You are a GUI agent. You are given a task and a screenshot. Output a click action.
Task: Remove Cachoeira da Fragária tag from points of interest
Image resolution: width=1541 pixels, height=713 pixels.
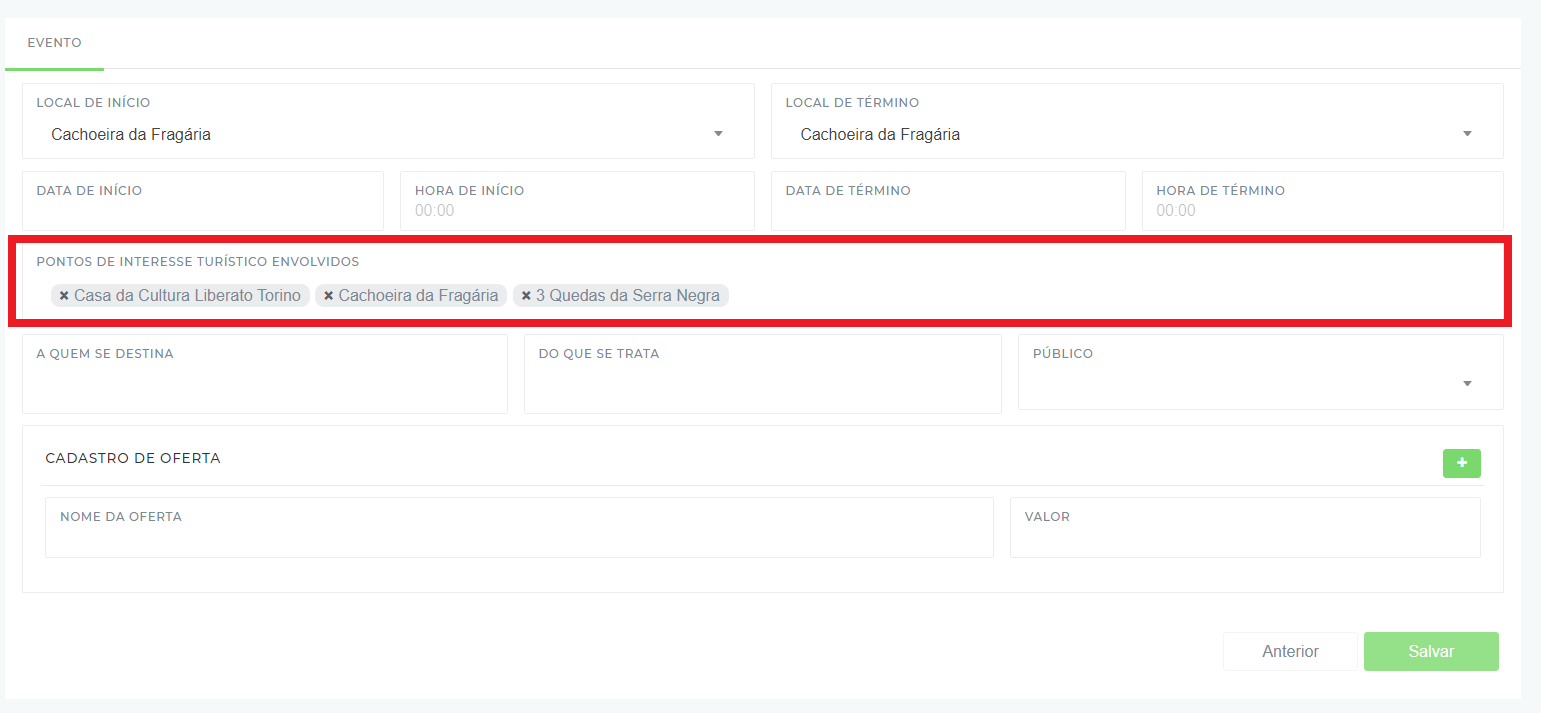(x=328, y=296)
